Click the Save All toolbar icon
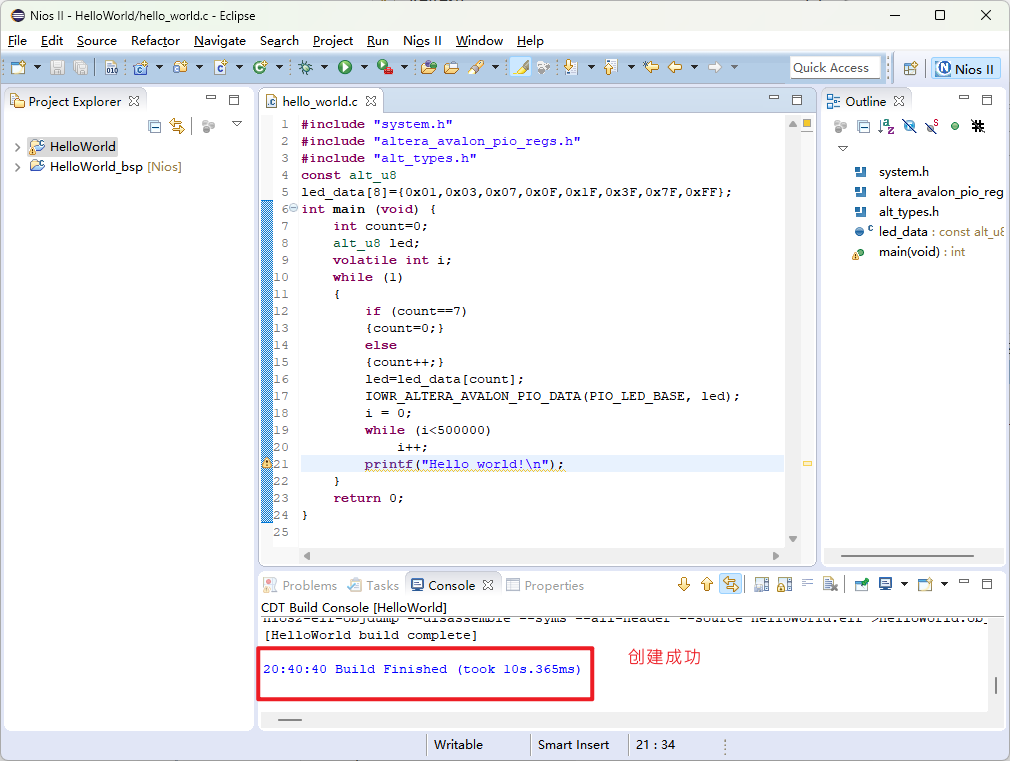 point(81,67)
